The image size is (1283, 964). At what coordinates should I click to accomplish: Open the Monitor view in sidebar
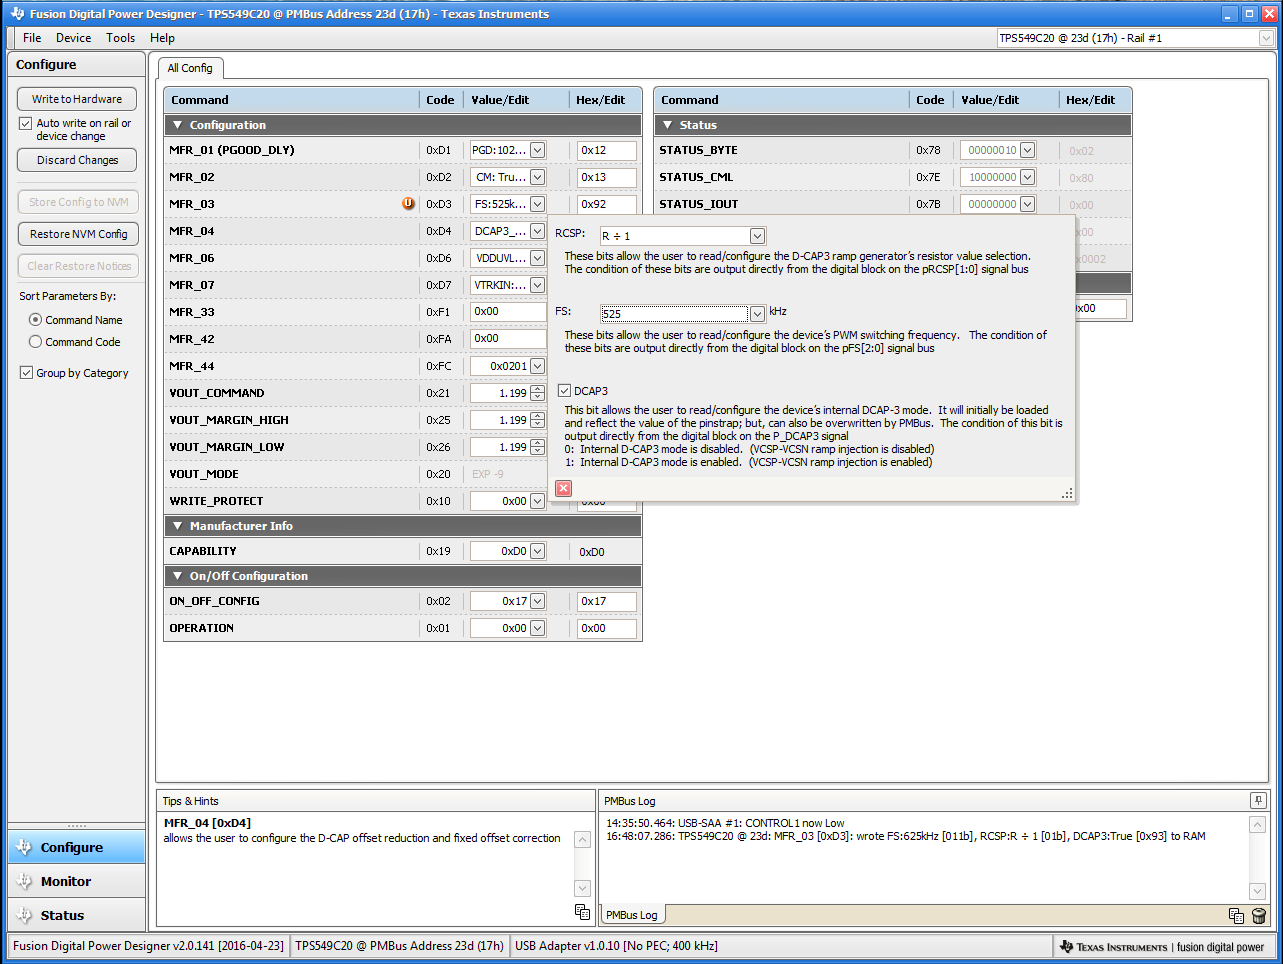point(66,881)
